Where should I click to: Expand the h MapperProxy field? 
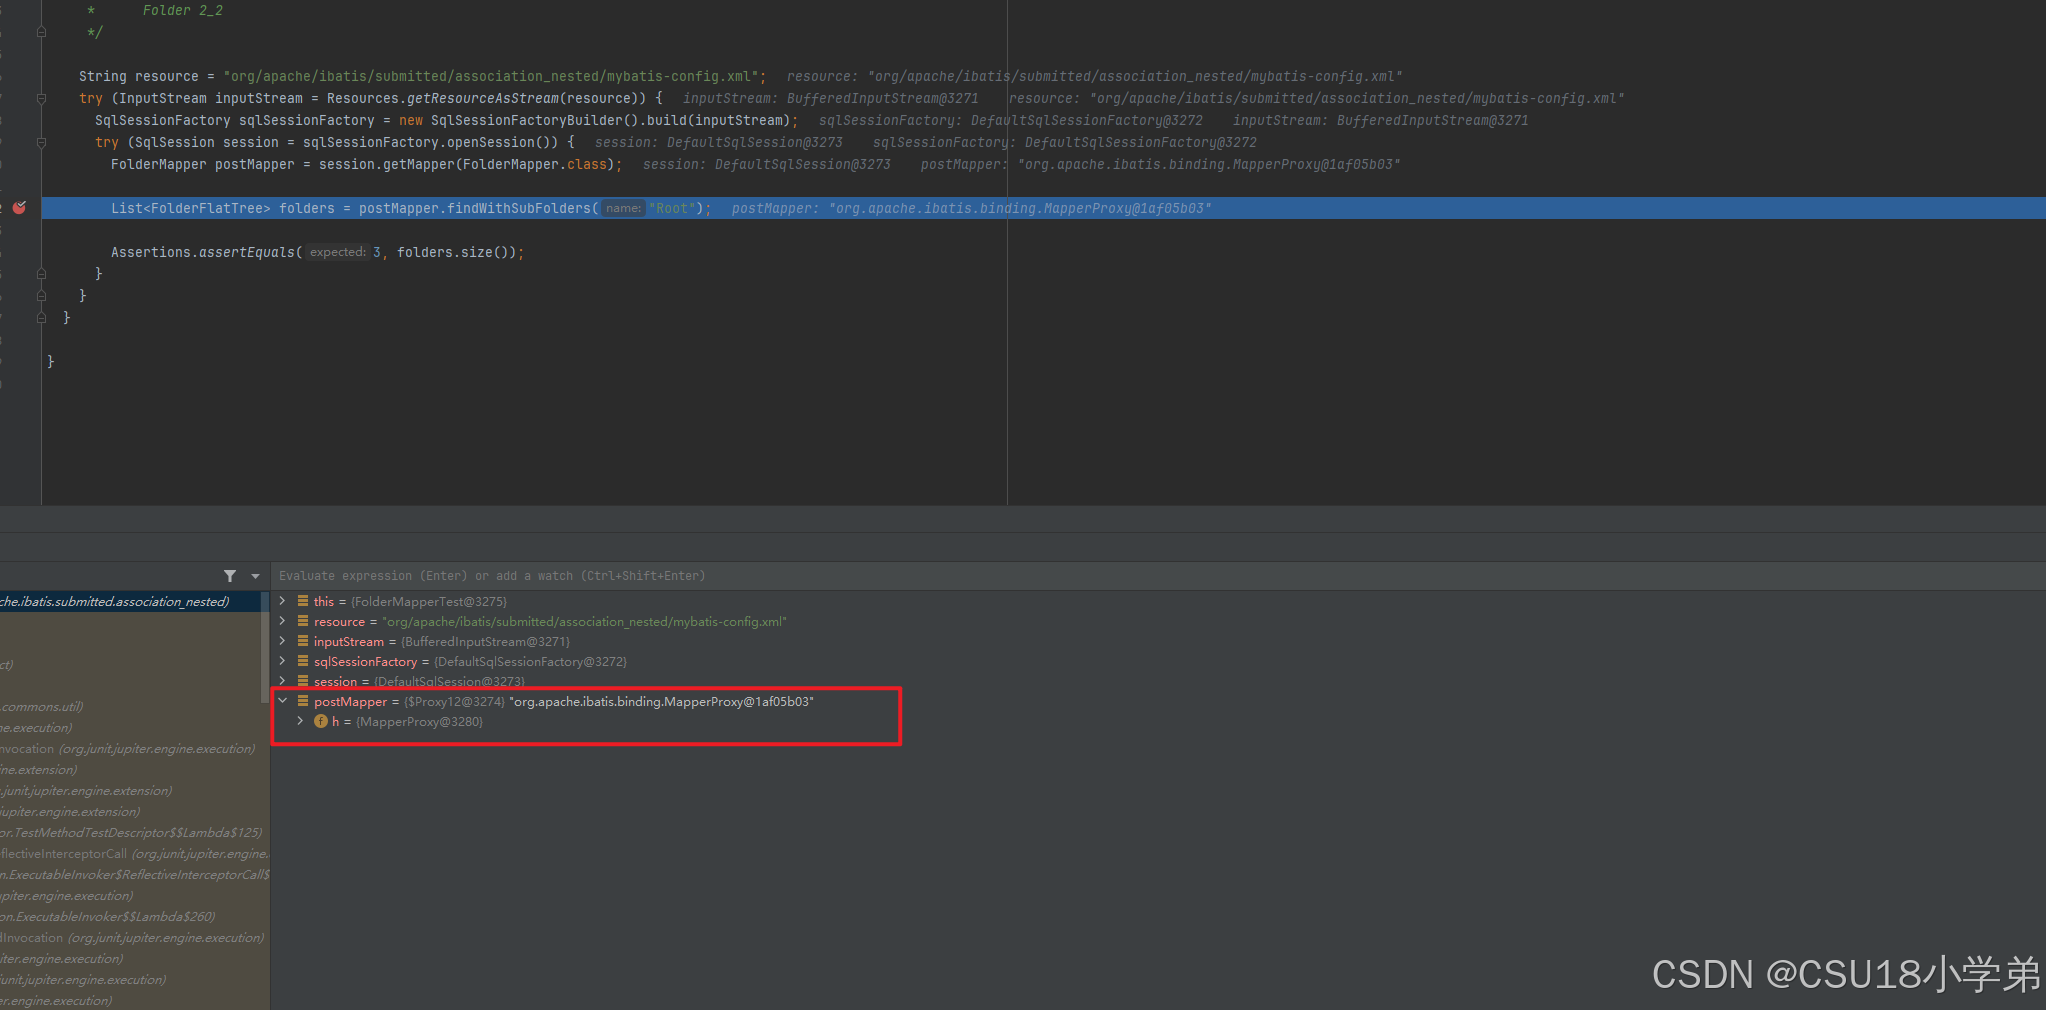pos(300,721)
